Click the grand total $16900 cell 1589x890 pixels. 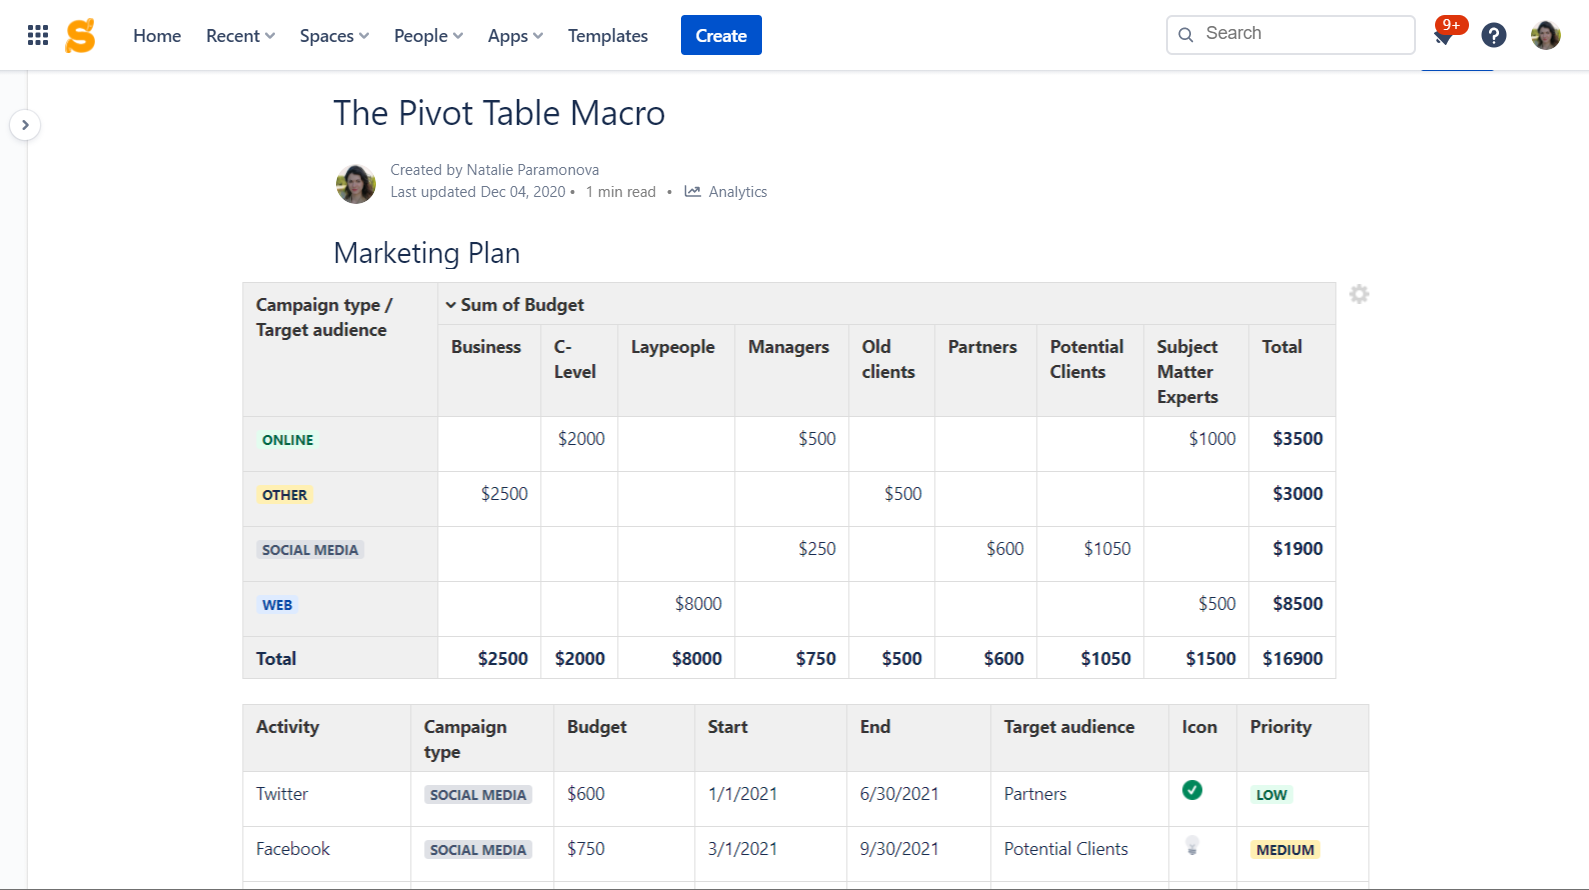tap(1292, 658)
